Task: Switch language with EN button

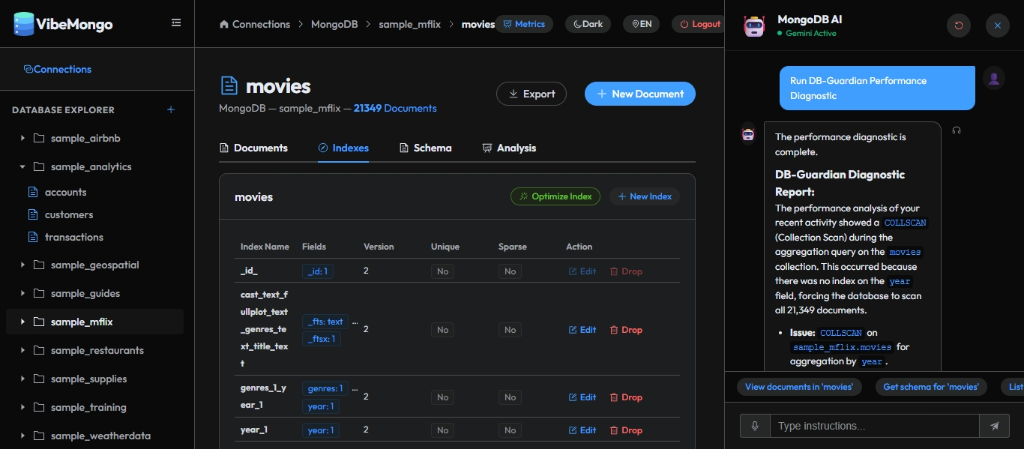Action: (x=641, y=24)
